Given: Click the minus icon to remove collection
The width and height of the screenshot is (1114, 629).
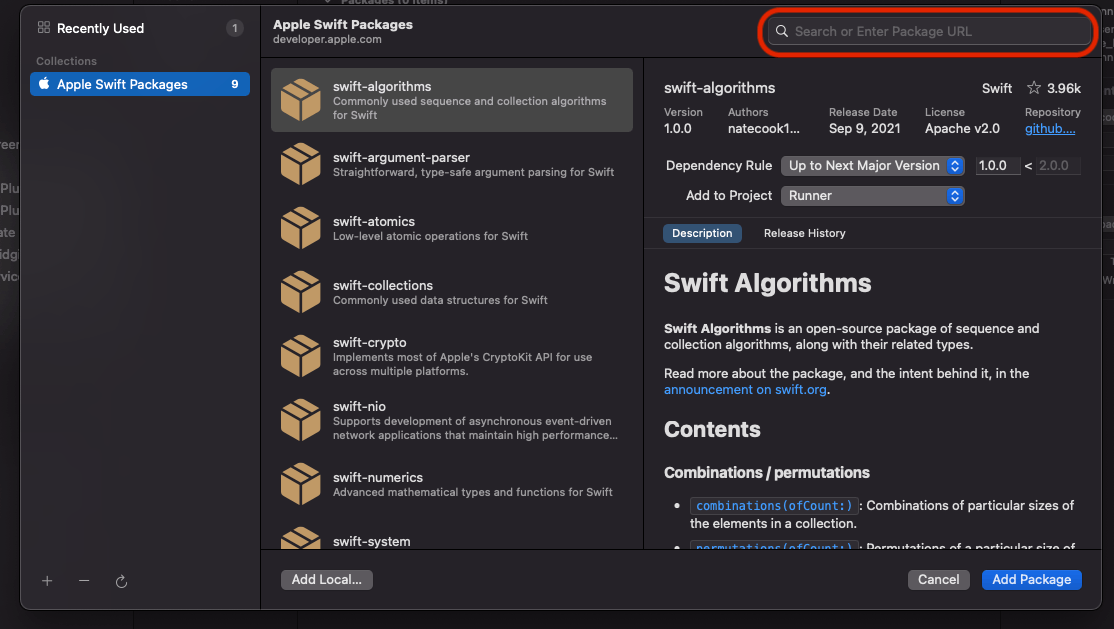Looking at the screenshot, I should (x=84, y=581).
